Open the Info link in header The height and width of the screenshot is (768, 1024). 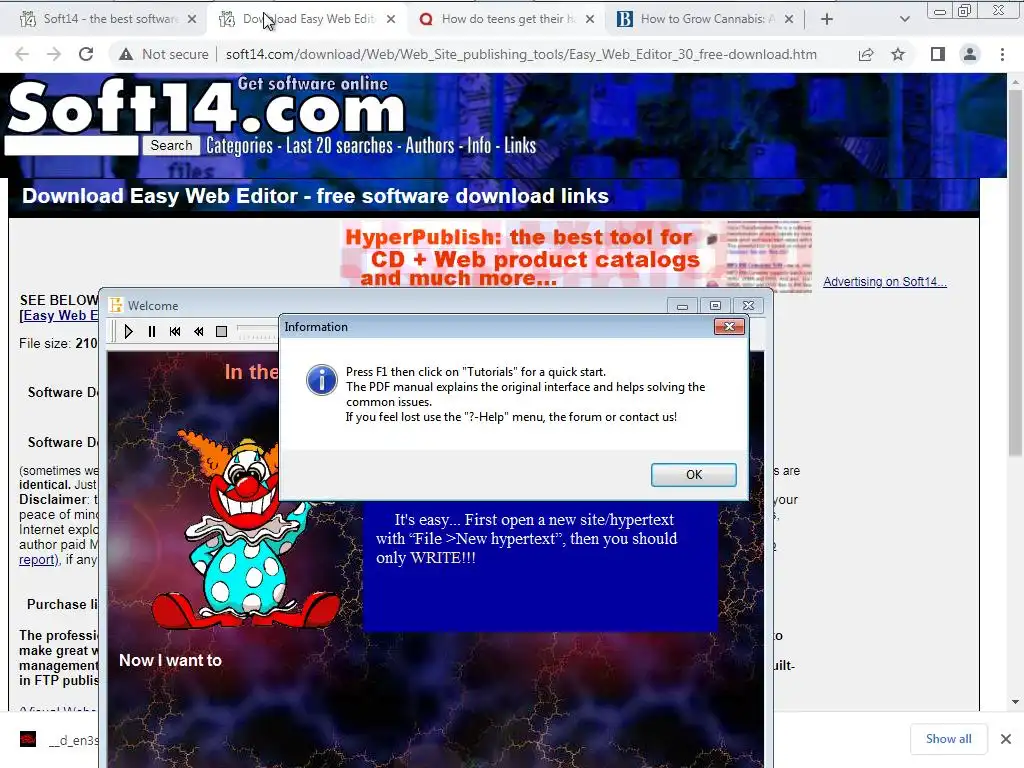[x=479, y=146]
